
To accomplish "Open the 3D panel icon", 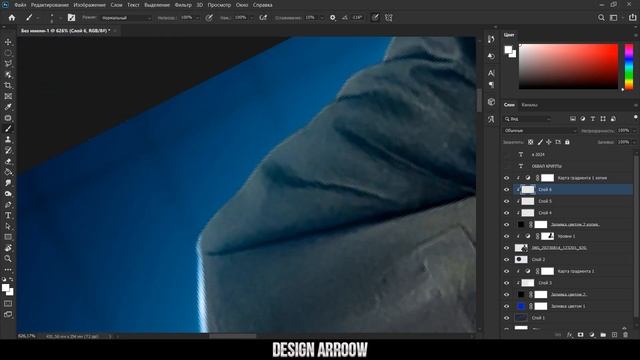I will [x=491, y=102].
